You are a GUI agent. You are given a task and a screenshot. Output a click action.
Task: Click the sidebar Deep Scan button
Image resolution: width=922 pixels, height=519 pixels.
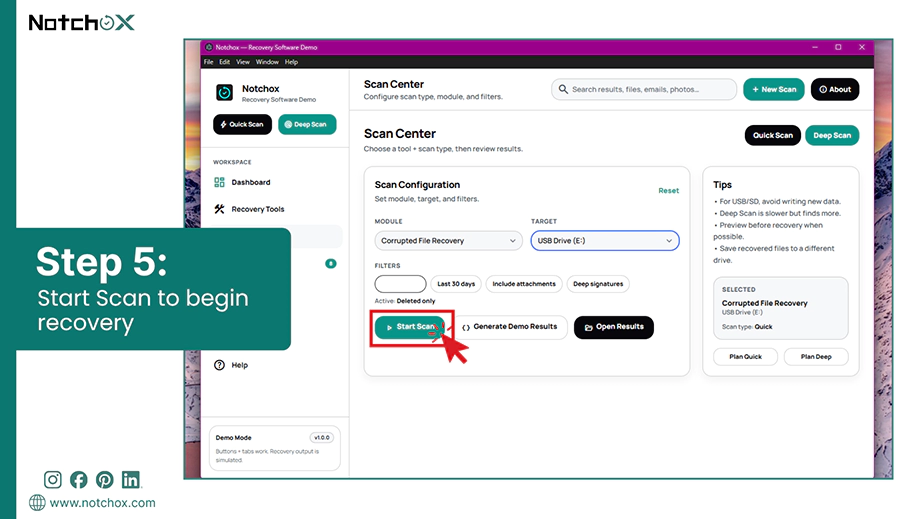(307, 125)
